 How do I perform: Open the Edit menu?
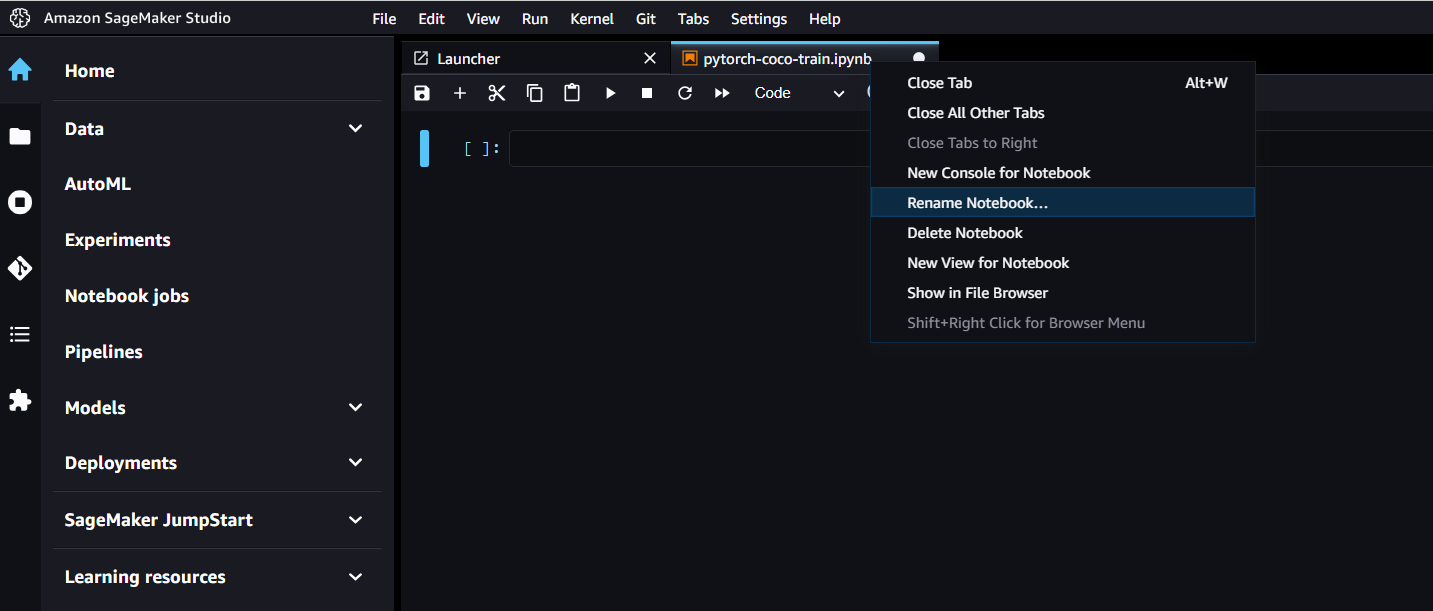(432, 19)
